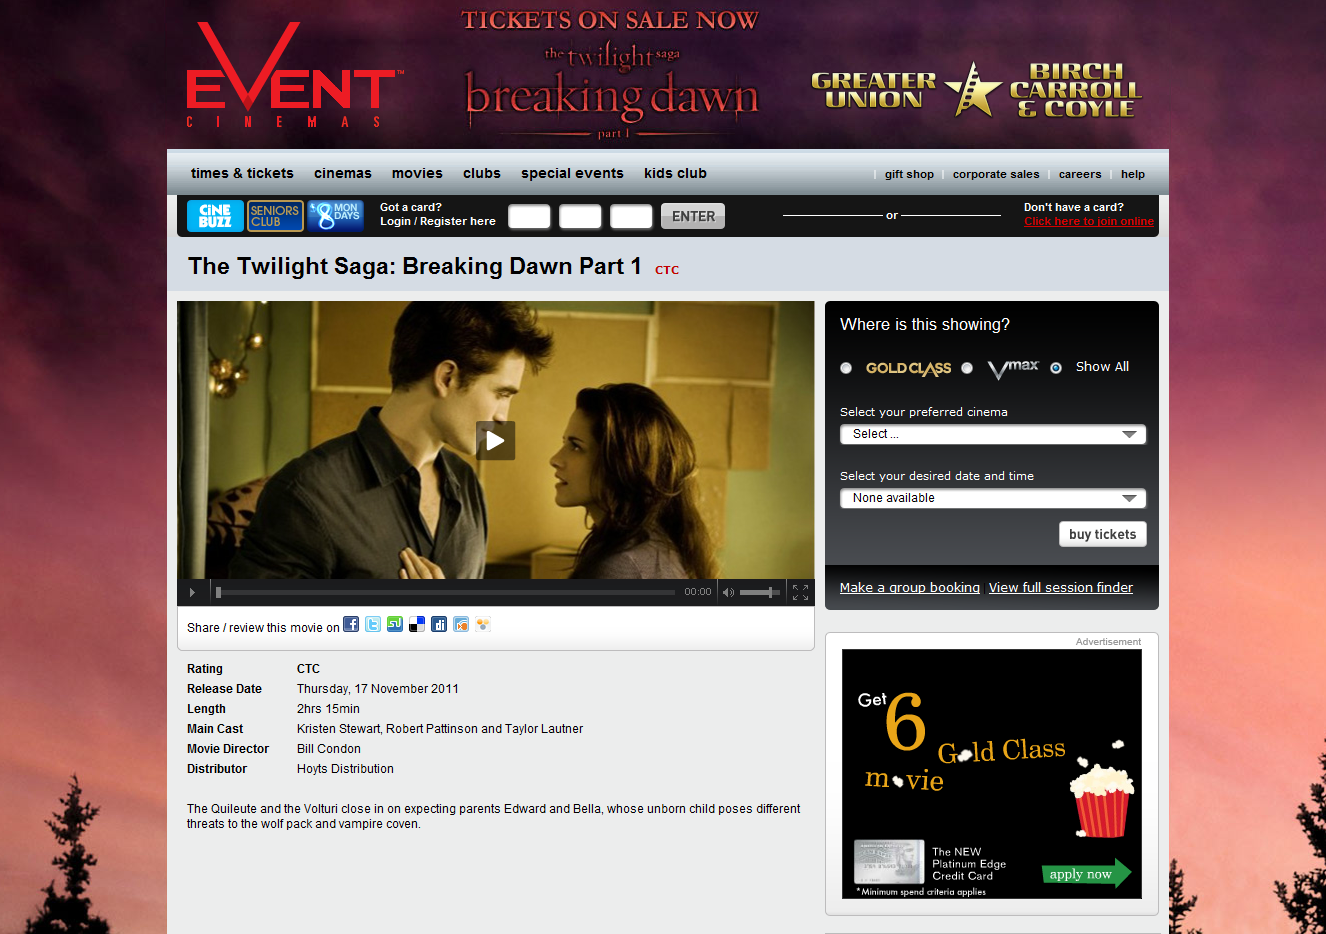1326x934 pixels.
Task: Open the Cine Buzz club logo
Action: point(215,216)
